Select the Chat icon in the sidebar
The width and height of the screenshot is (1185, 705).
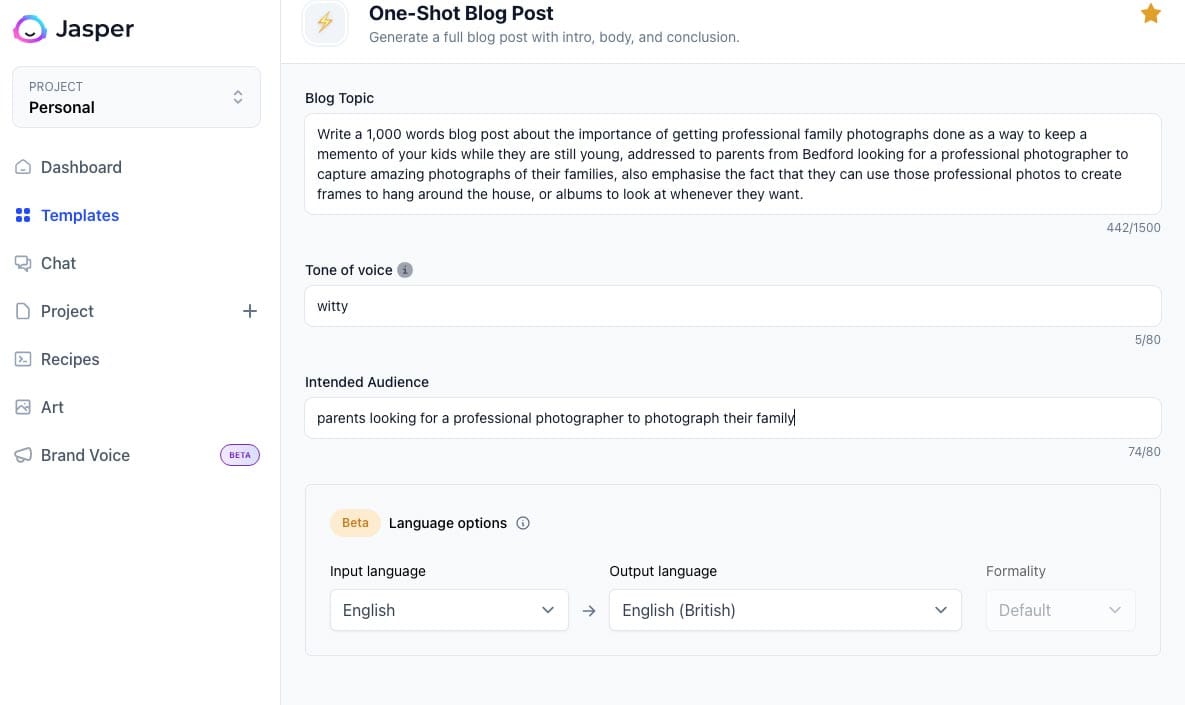24,263
